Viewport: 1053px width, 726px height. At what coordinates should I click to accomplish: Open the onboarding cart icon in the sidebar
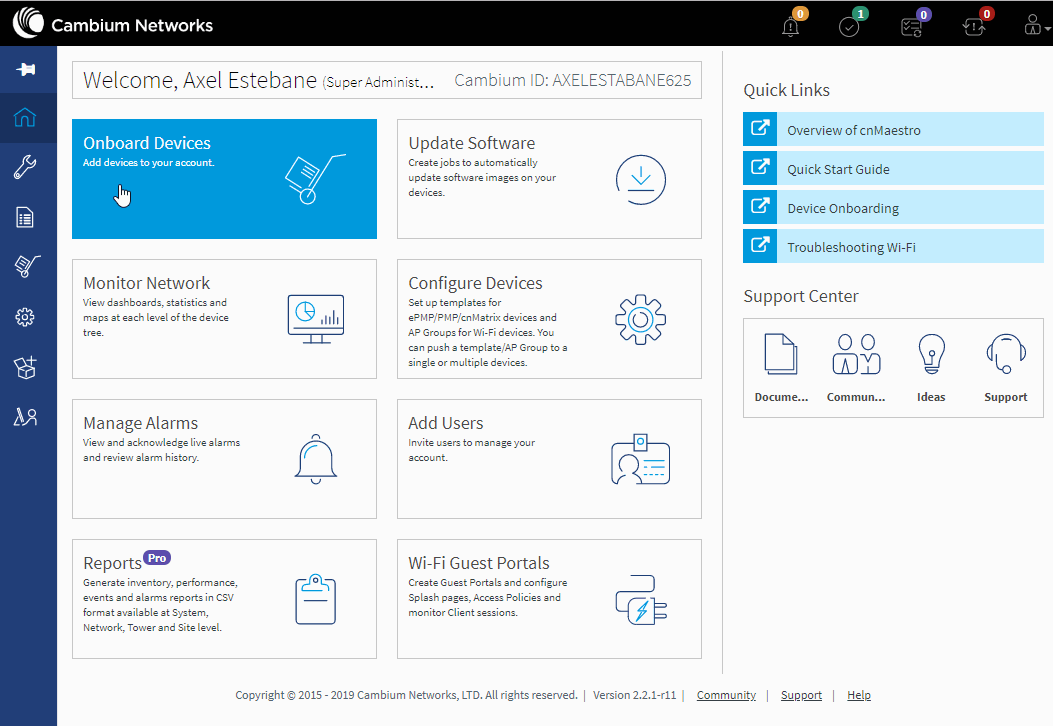27,266
